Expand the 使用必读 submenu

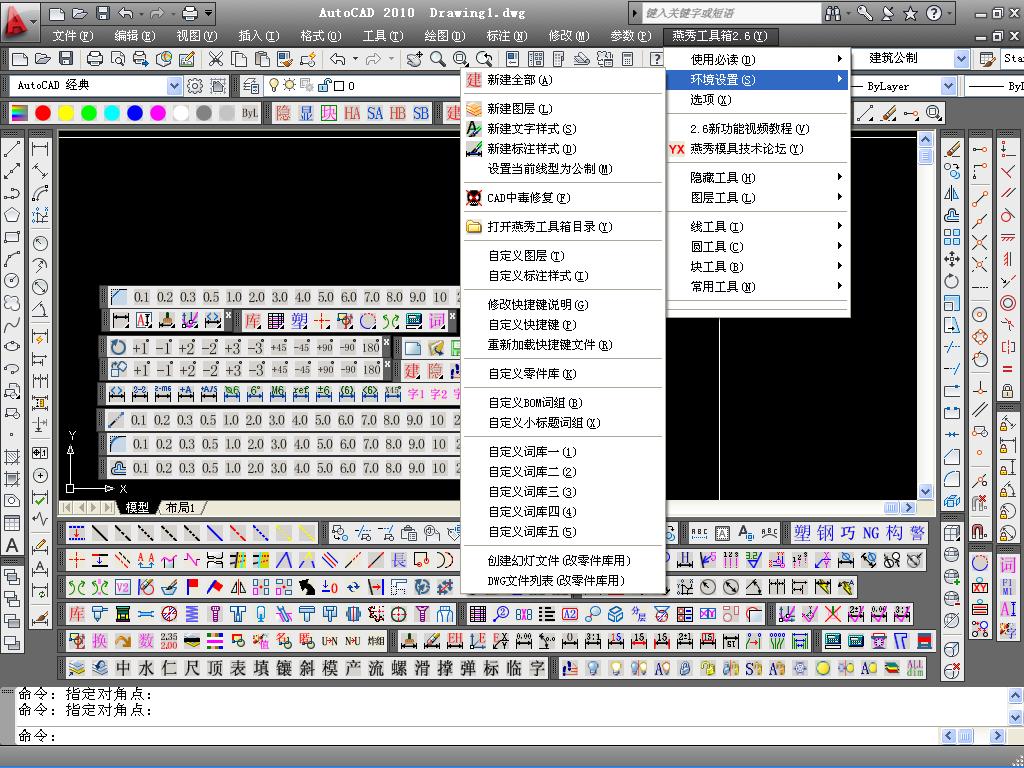tap(758, 59)
